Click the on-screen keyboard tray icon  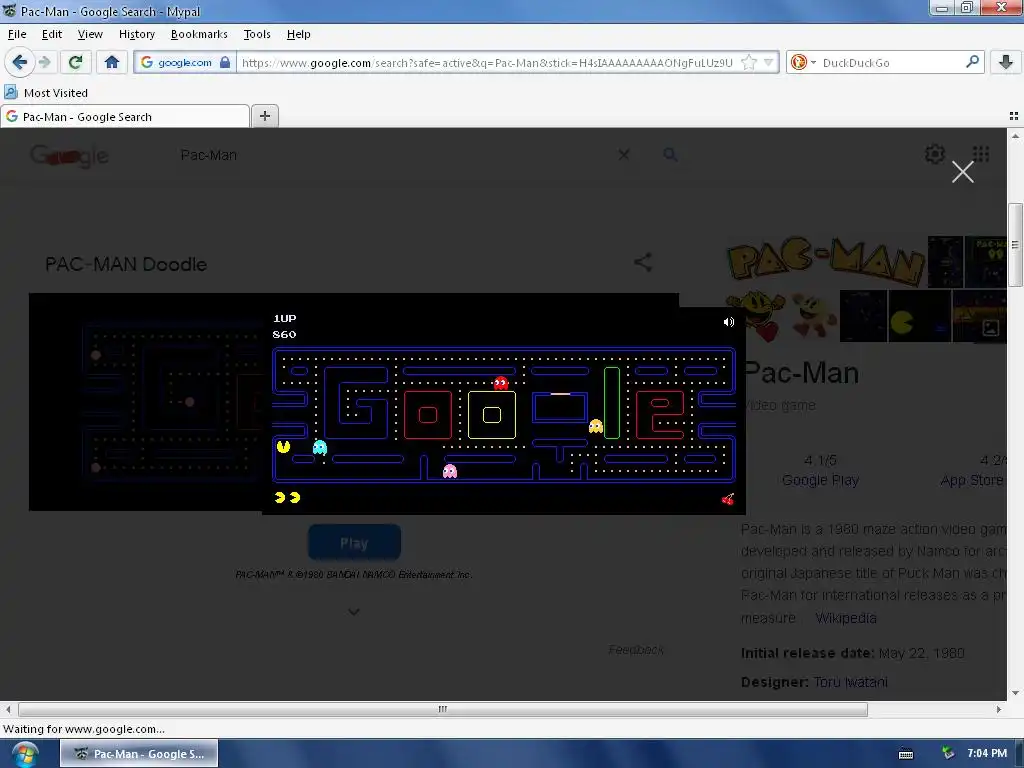click(906, 754)
